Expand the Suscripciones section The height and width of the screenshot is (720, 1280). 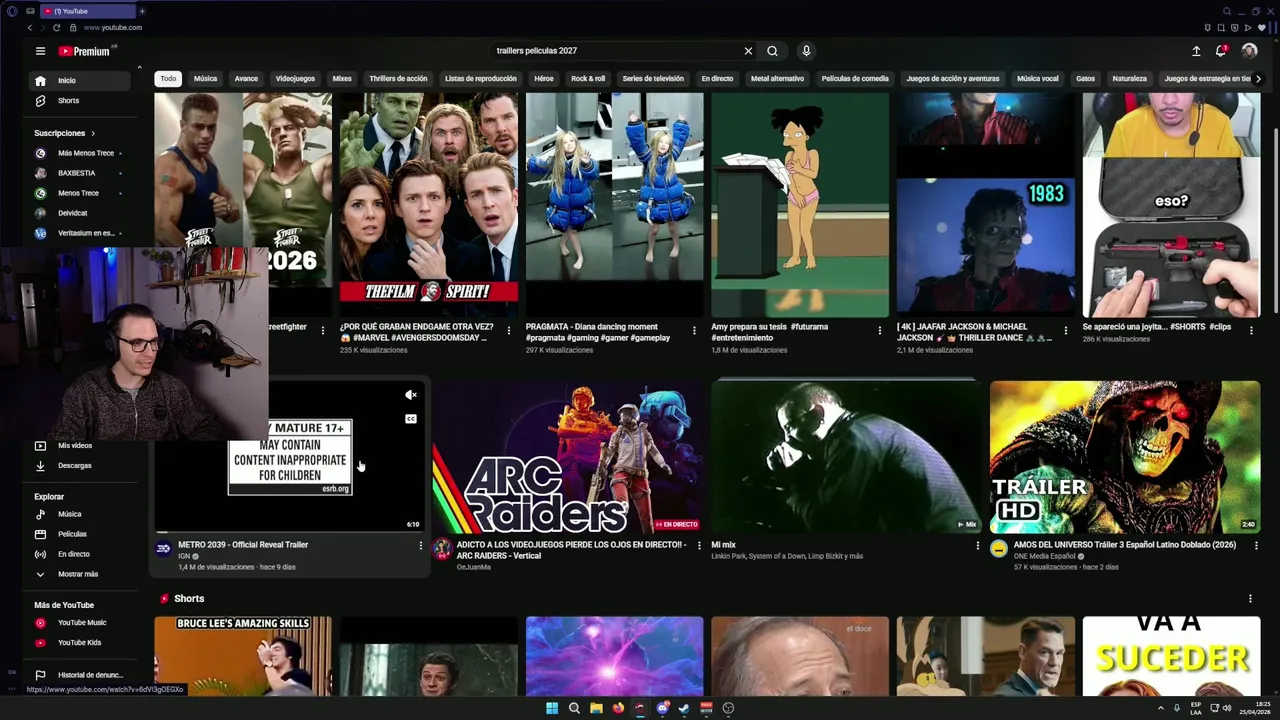pos(65,133)
